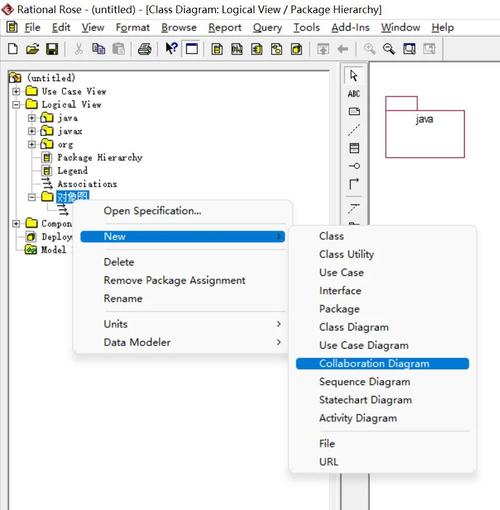The image size is (500, 510).
Task: Click the Print toolbar icon
Action: pos(145,49)
